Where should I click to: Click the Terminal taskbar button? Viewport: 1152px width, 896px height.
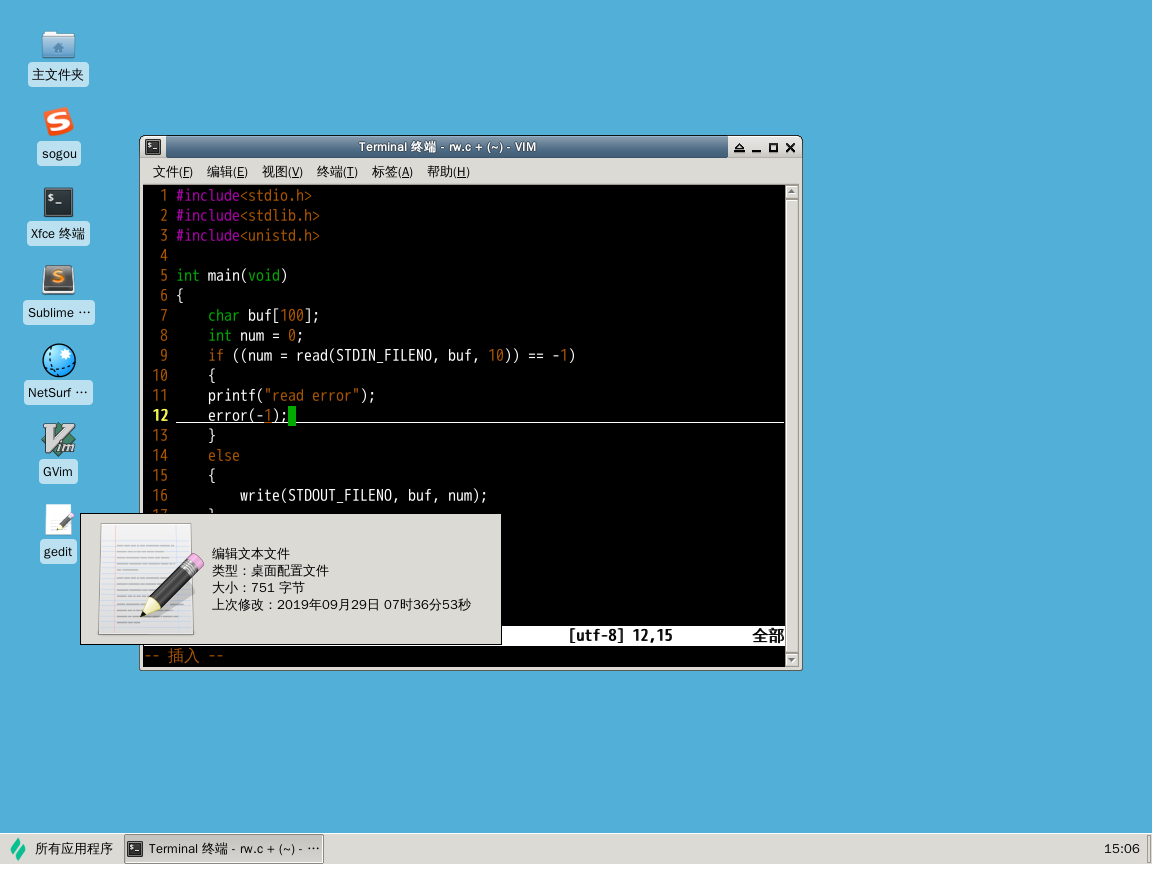pyautogui.click(x=224, y=848)
